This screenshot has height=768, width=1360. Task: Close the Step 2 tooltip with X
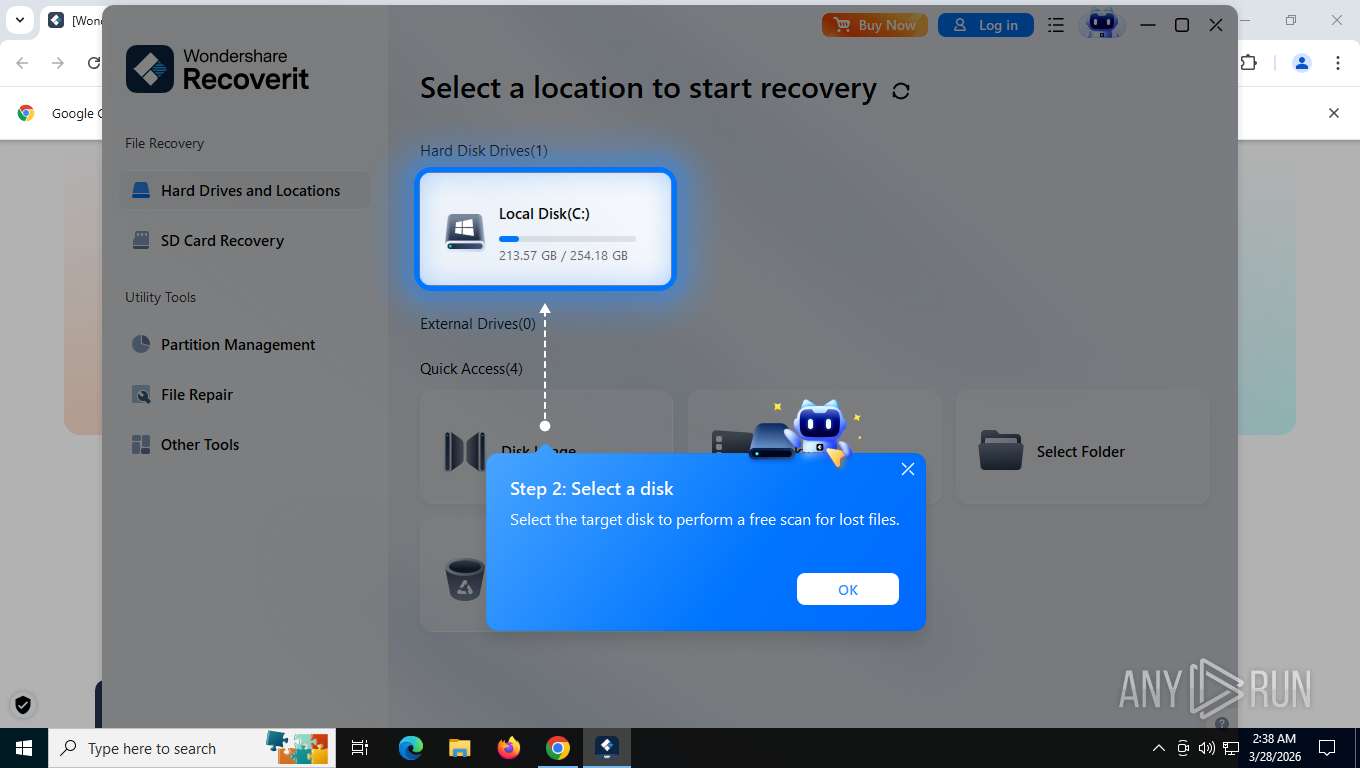(908, 469)
